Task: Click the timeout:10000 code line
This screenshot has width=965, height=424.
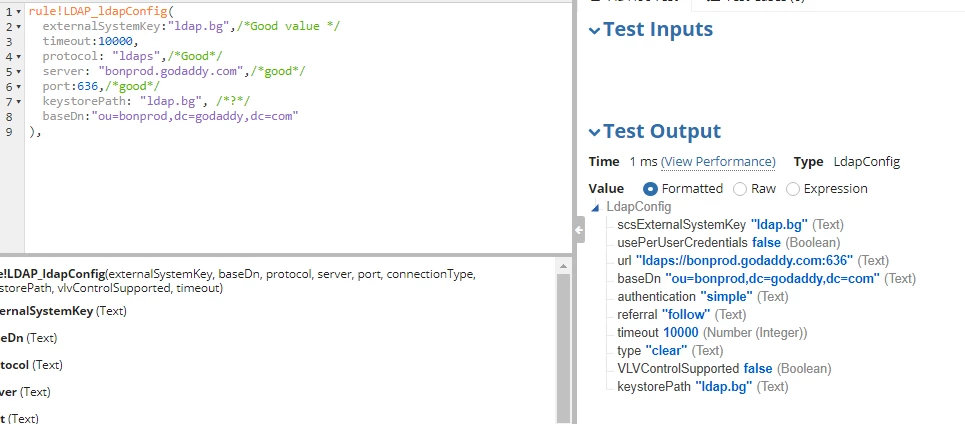Action: pos(90,41)
